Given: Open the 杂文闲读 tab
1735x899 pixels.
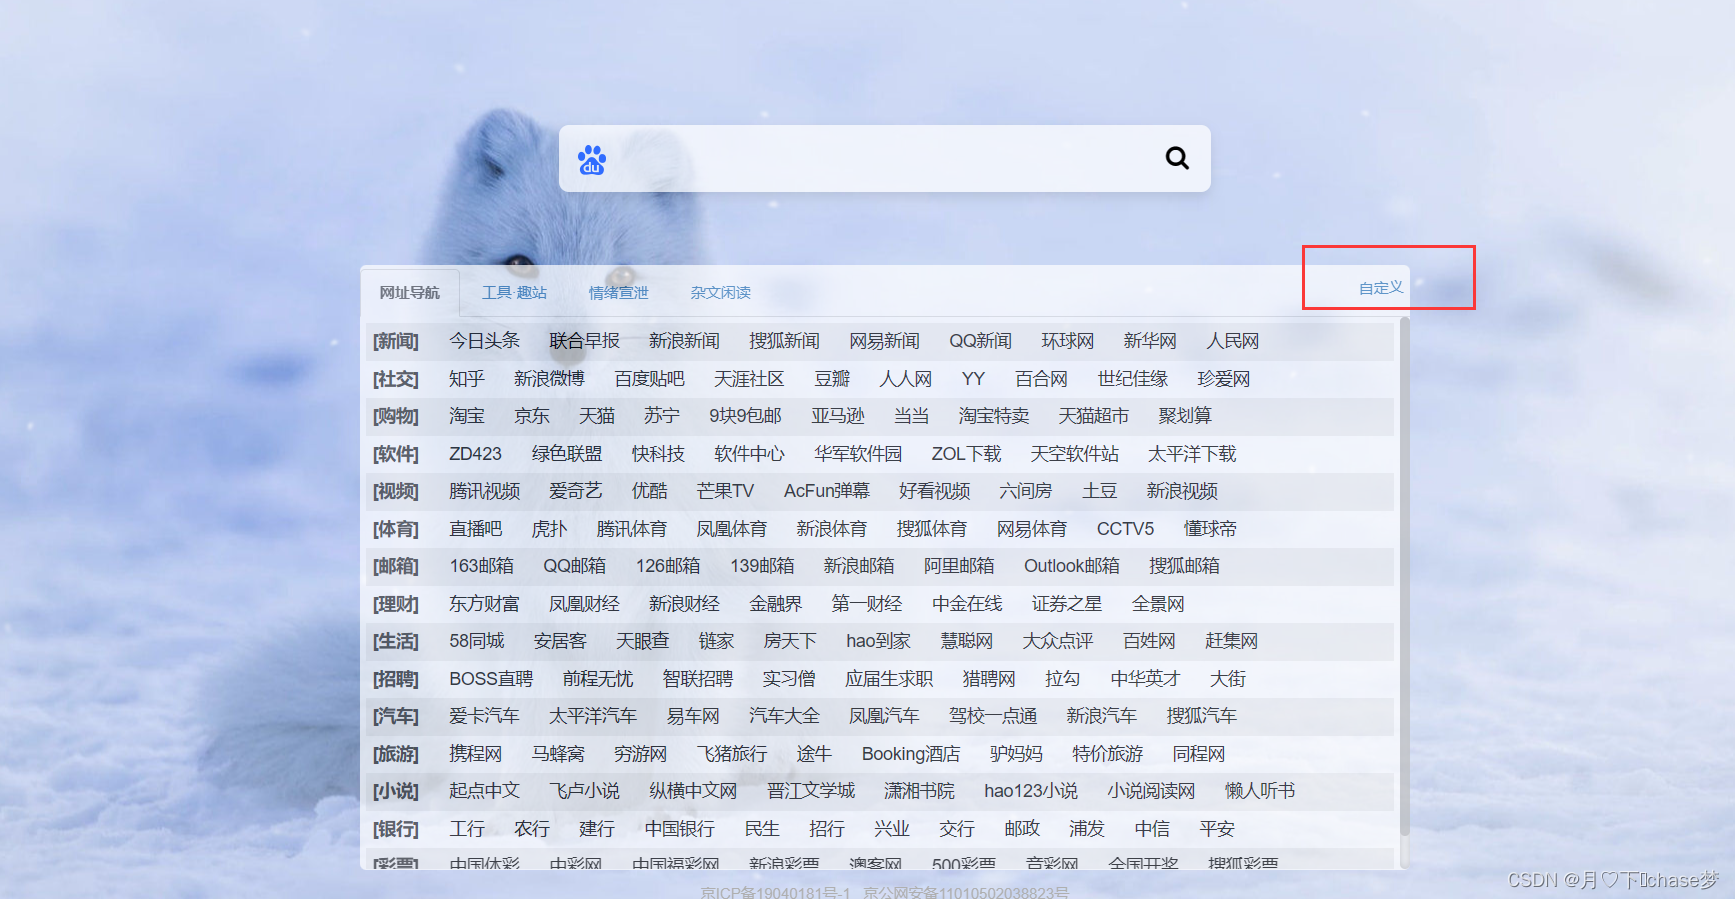Looking at the screenshot, I should click(720, 292).
